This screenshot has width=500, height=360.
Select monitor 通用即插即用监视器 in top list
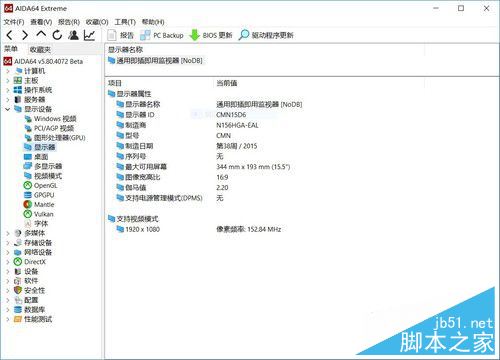[155, 61]
